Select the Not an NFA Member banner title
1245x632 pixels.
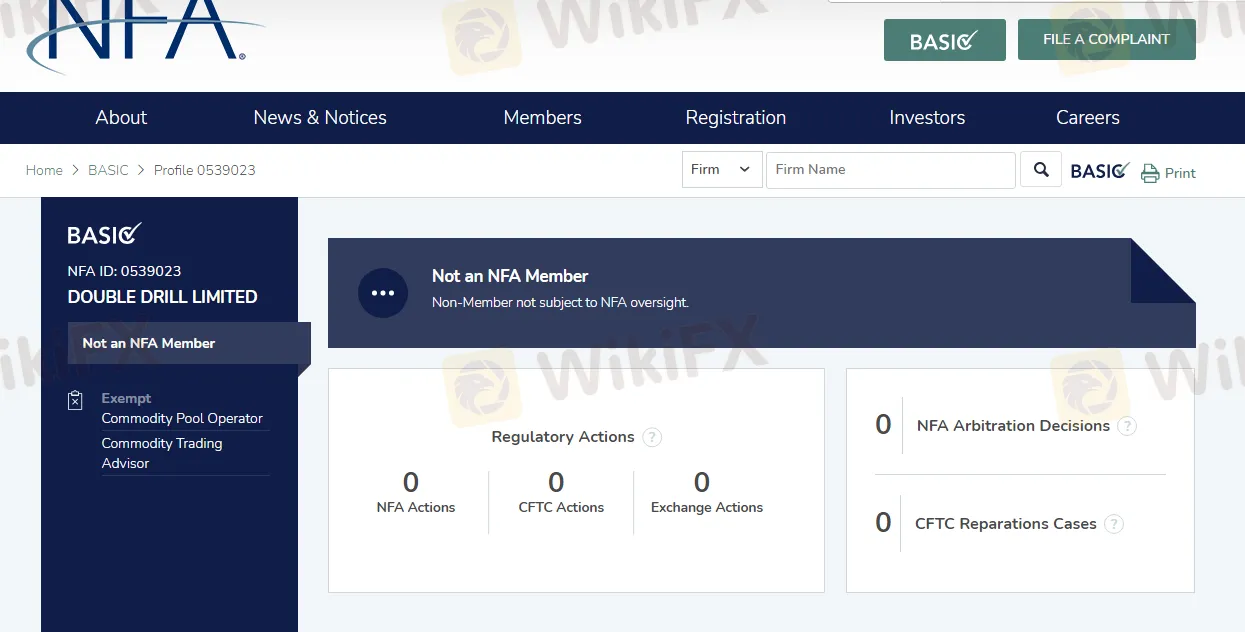pos(510,276)
